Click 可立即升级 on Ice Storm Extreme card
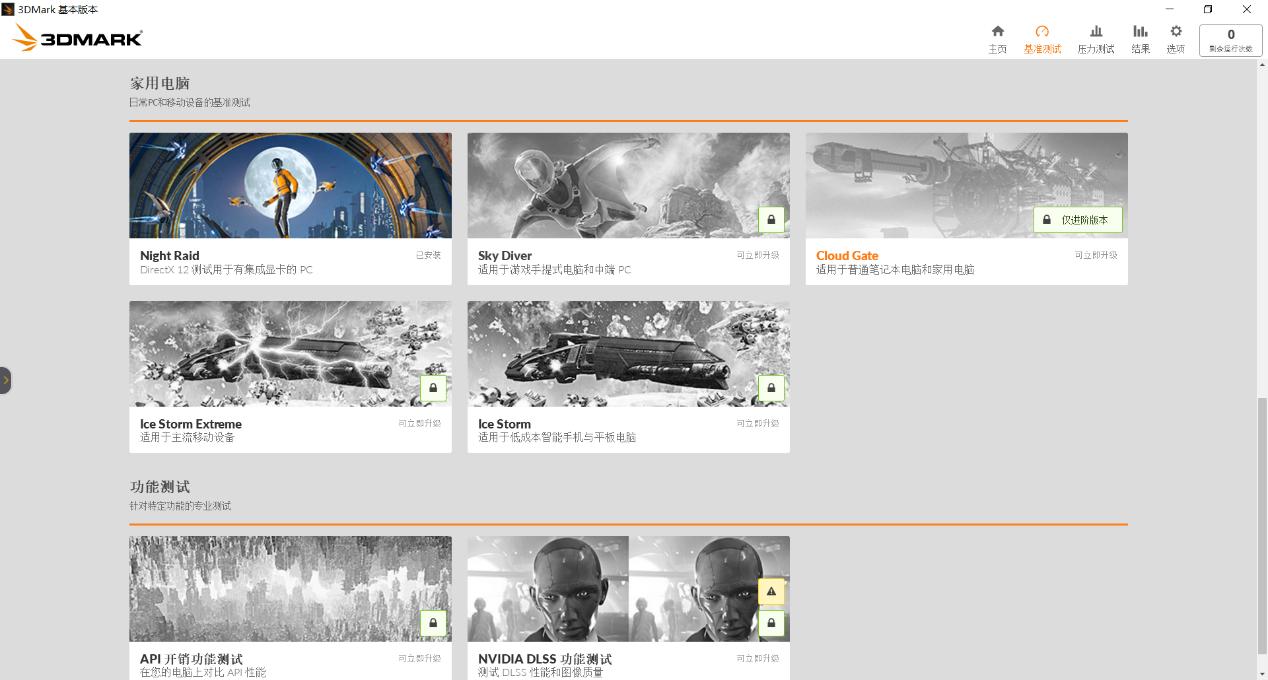The width and height of the screenshot is (1268, 680). pyautogui.click(x=420, y=423)
